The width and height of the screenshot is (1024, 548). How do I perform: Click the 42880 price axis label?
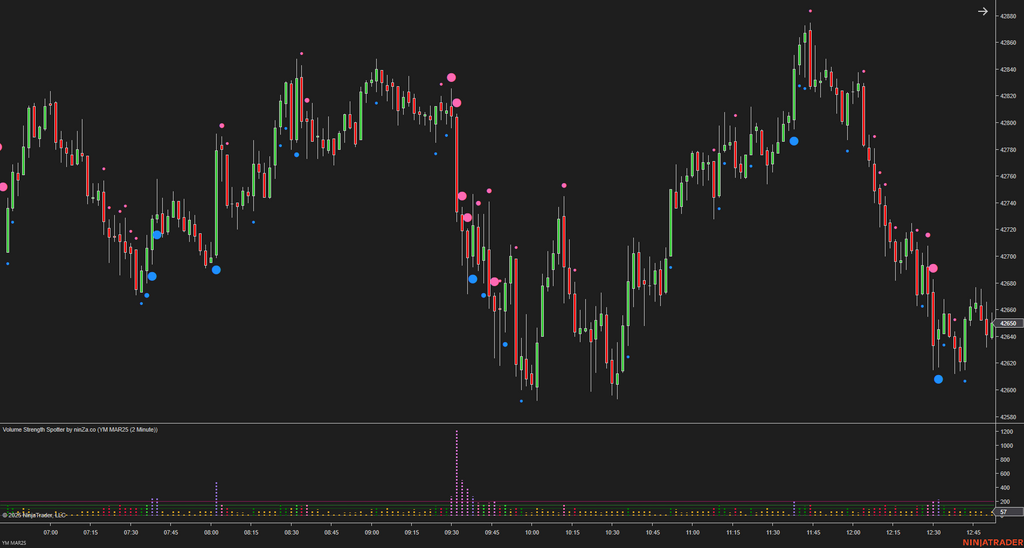(1008, 16)
